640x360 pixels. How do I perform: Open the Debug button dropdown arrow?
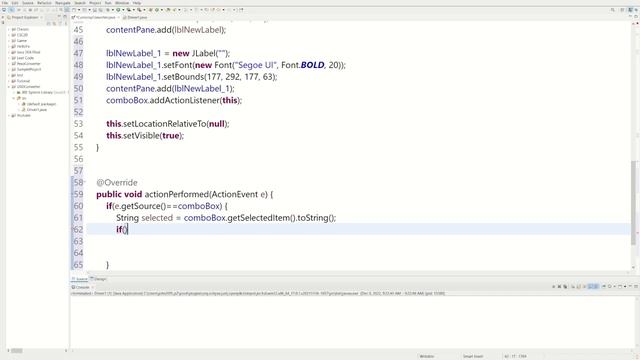[x=113, y=10]
